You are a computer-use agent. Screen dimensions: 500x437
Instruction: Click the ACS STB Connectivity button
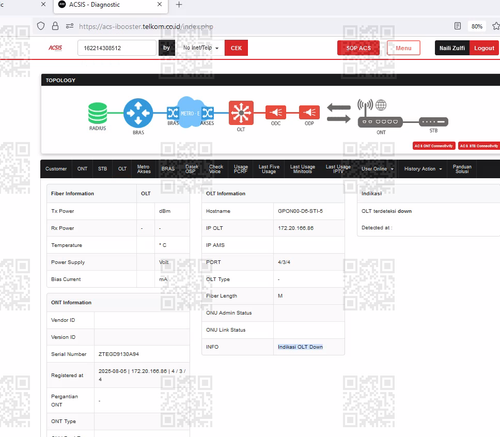pyautogui.click(x=479, y=146)
